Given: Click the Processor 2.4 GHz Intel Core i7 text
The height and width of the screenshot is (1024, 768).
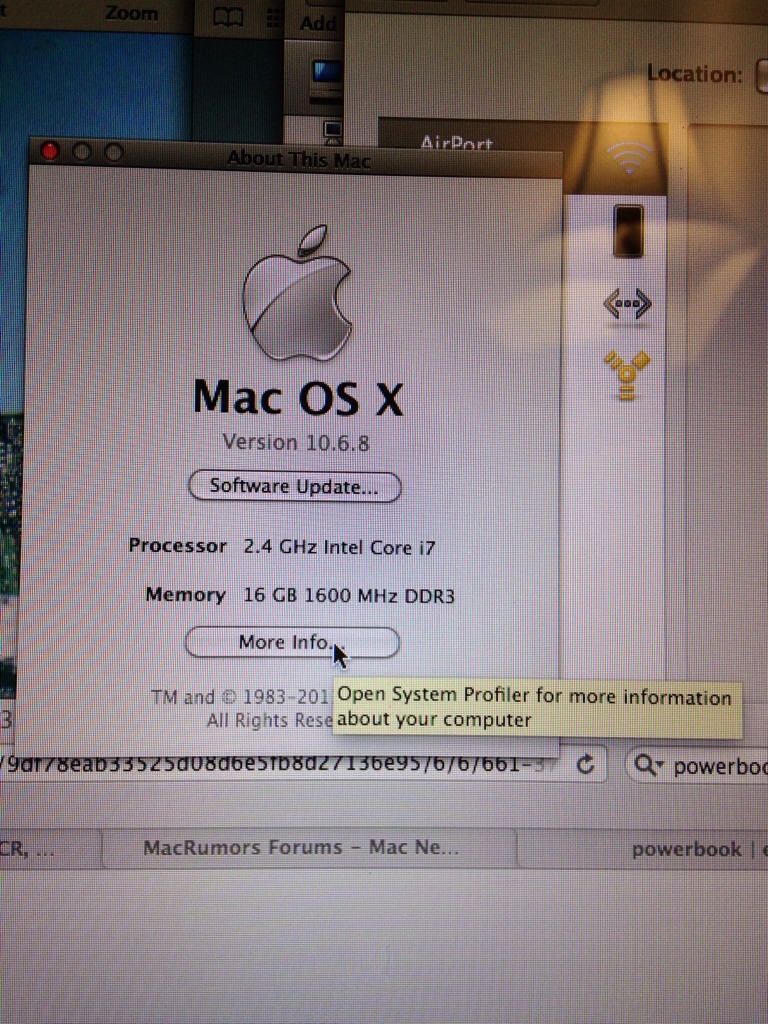Looking at the screenshot, I should (282, 547).
